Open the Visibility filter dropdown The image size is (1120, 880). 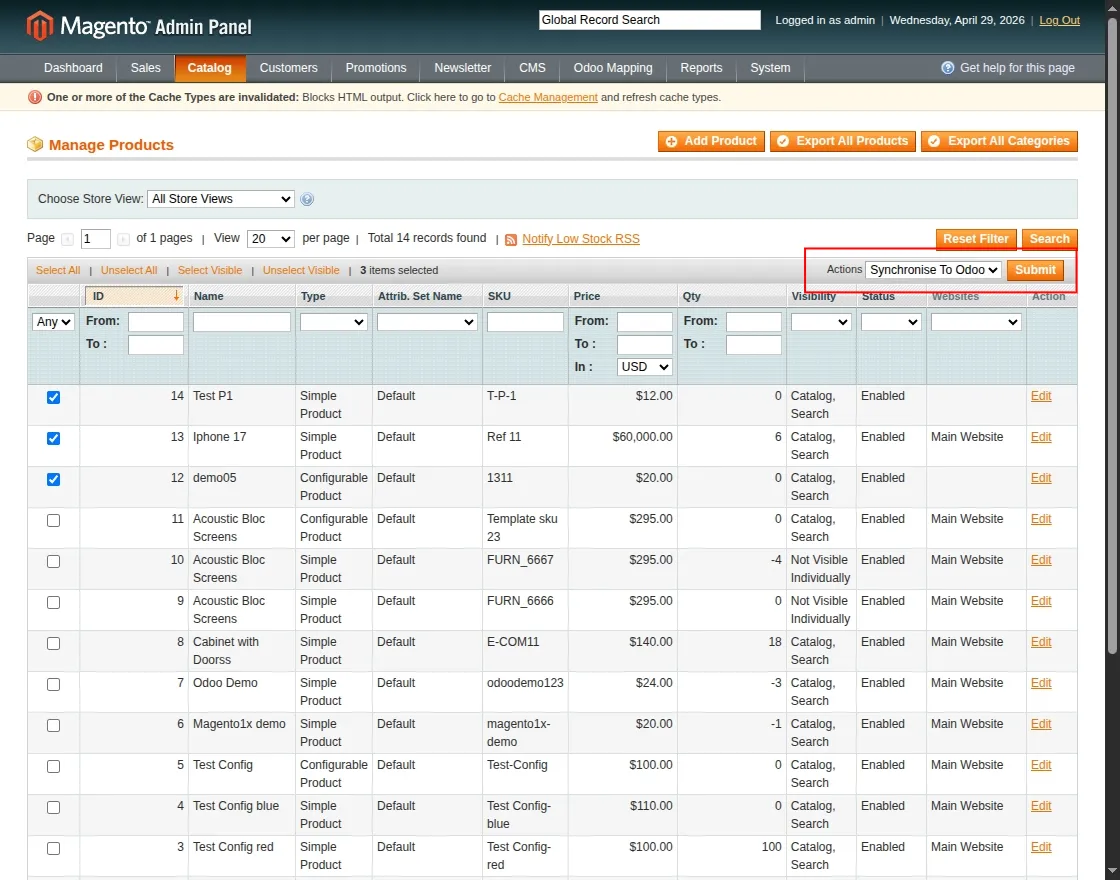(821, 322)
